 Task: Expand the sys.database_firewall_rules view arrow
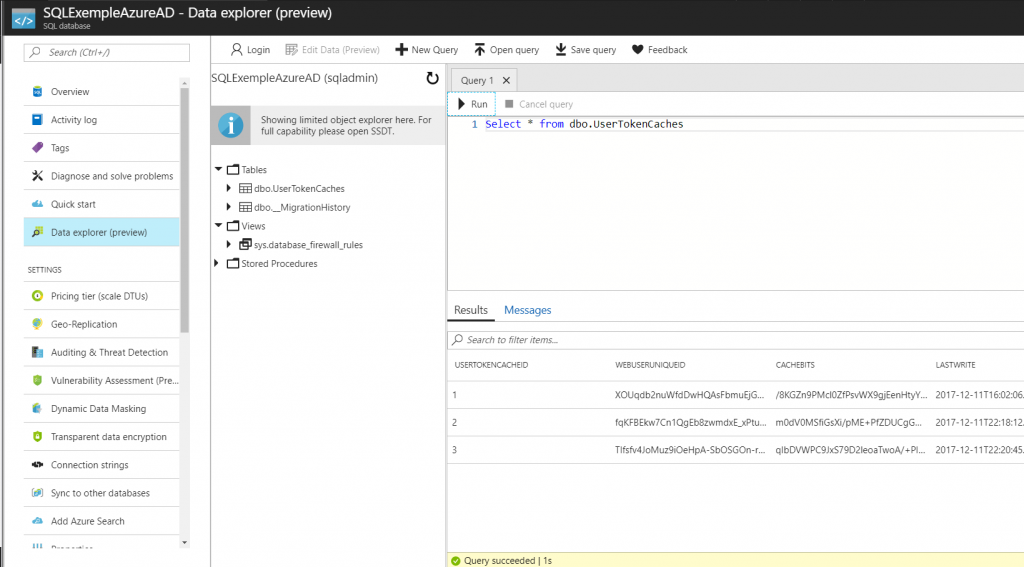click(x=229, y=244)
